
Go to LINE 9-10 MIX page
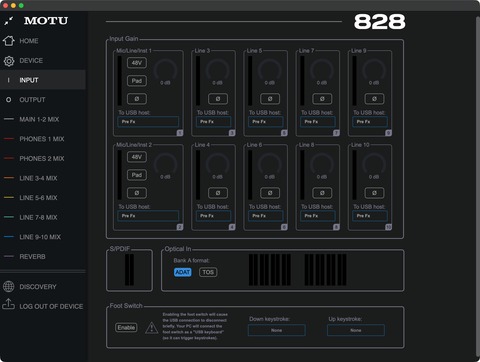pyautogui.click(x=43, y=237)
